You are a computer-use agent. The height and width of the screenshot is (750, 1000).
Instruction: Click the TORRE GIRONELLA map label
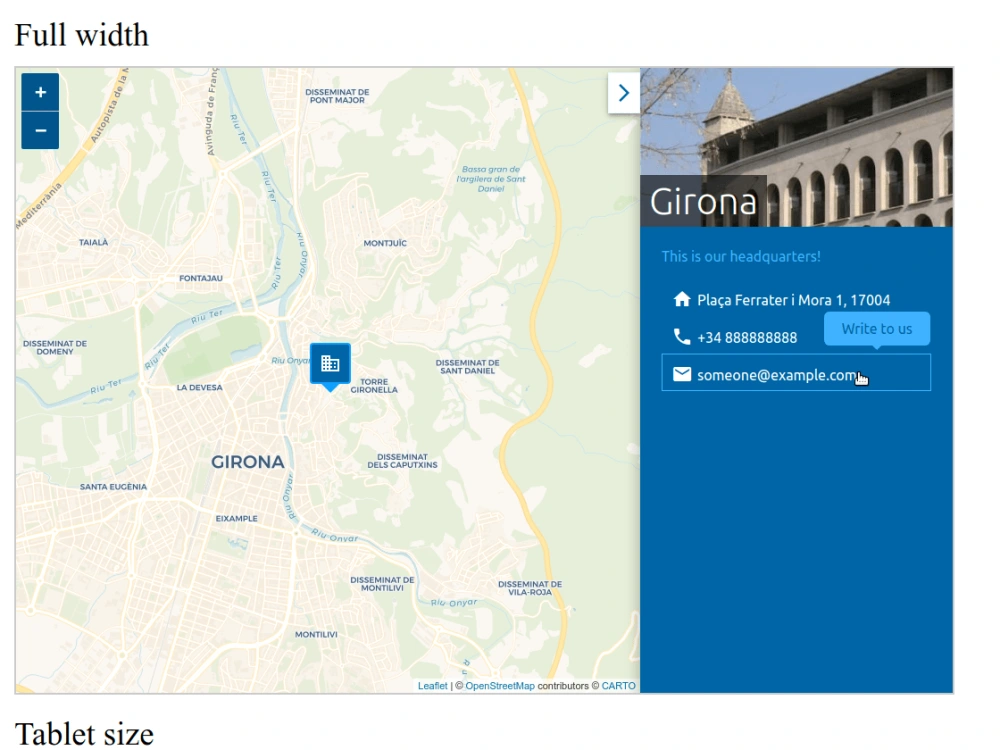coord(374,386)
